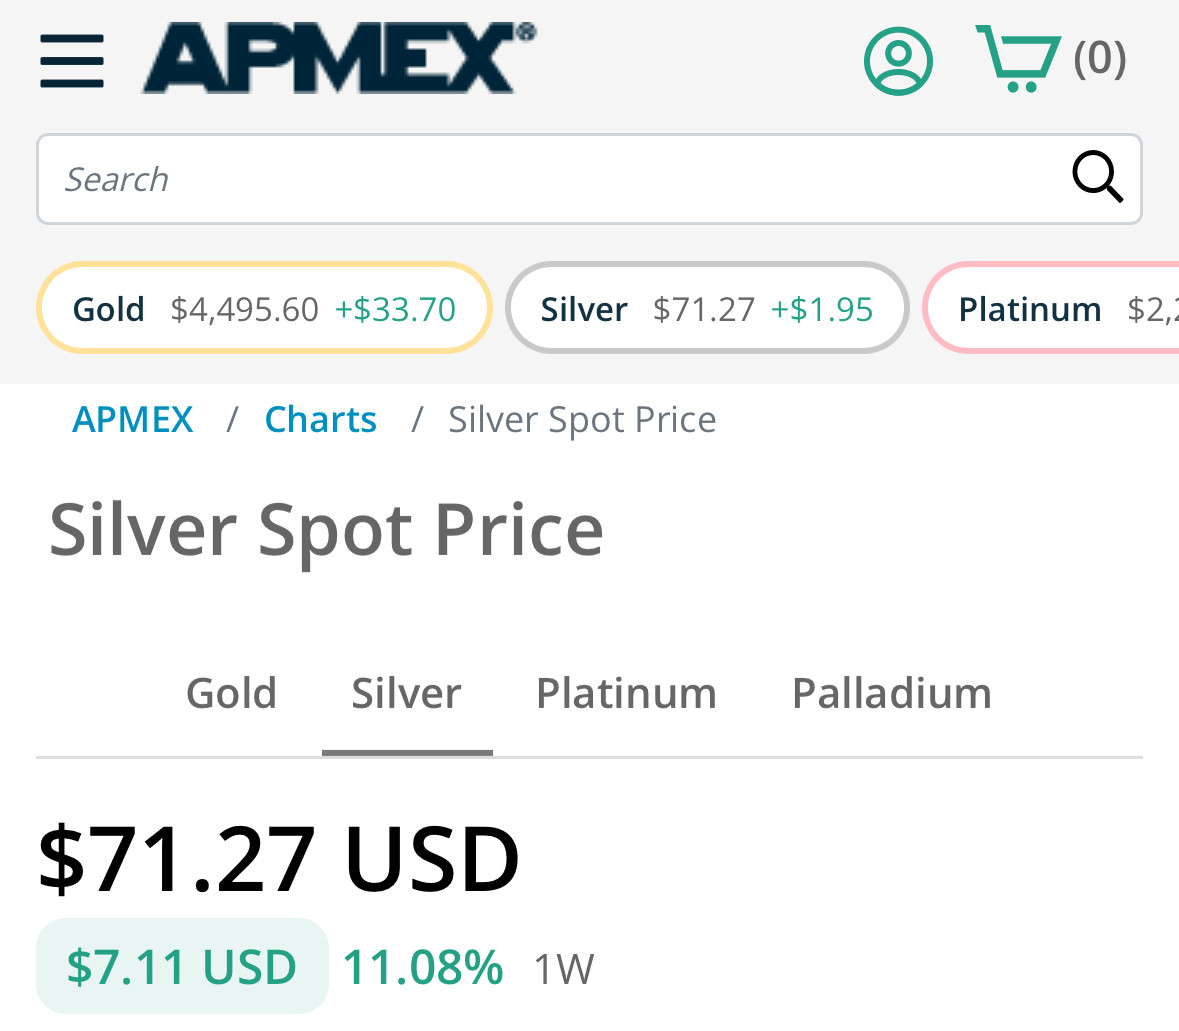Switch to the Platinum tab
1179x1031 pixels.
coord(626,693)
